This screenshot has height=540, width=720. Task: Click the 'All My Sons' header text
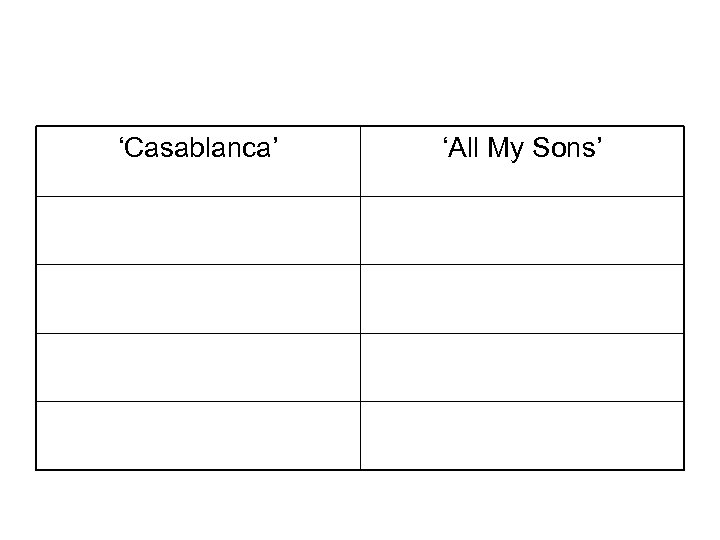(522, 151)
